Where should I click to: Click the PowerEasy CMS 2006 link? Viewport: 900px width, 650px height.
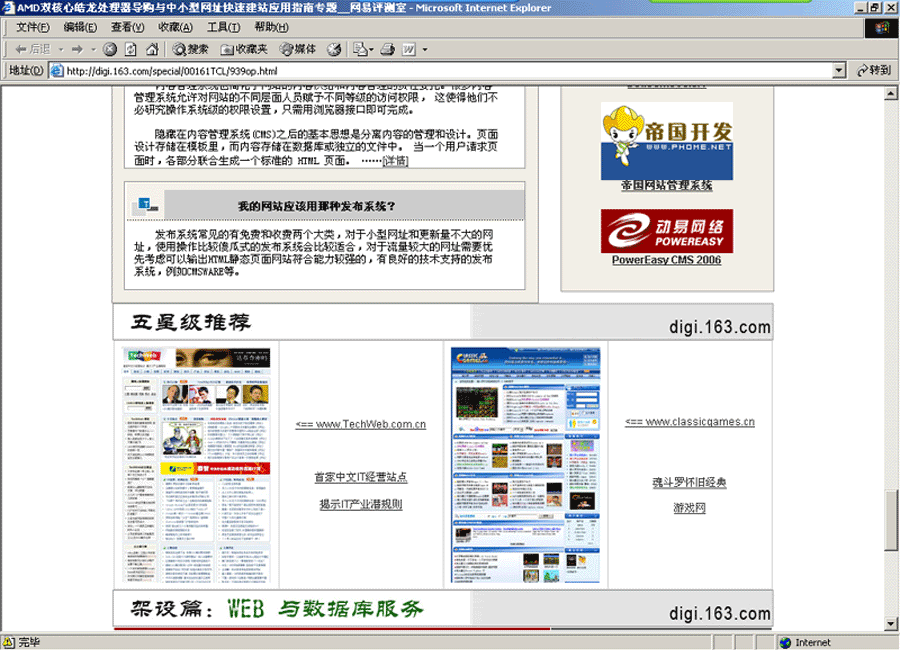coord(666,260)
